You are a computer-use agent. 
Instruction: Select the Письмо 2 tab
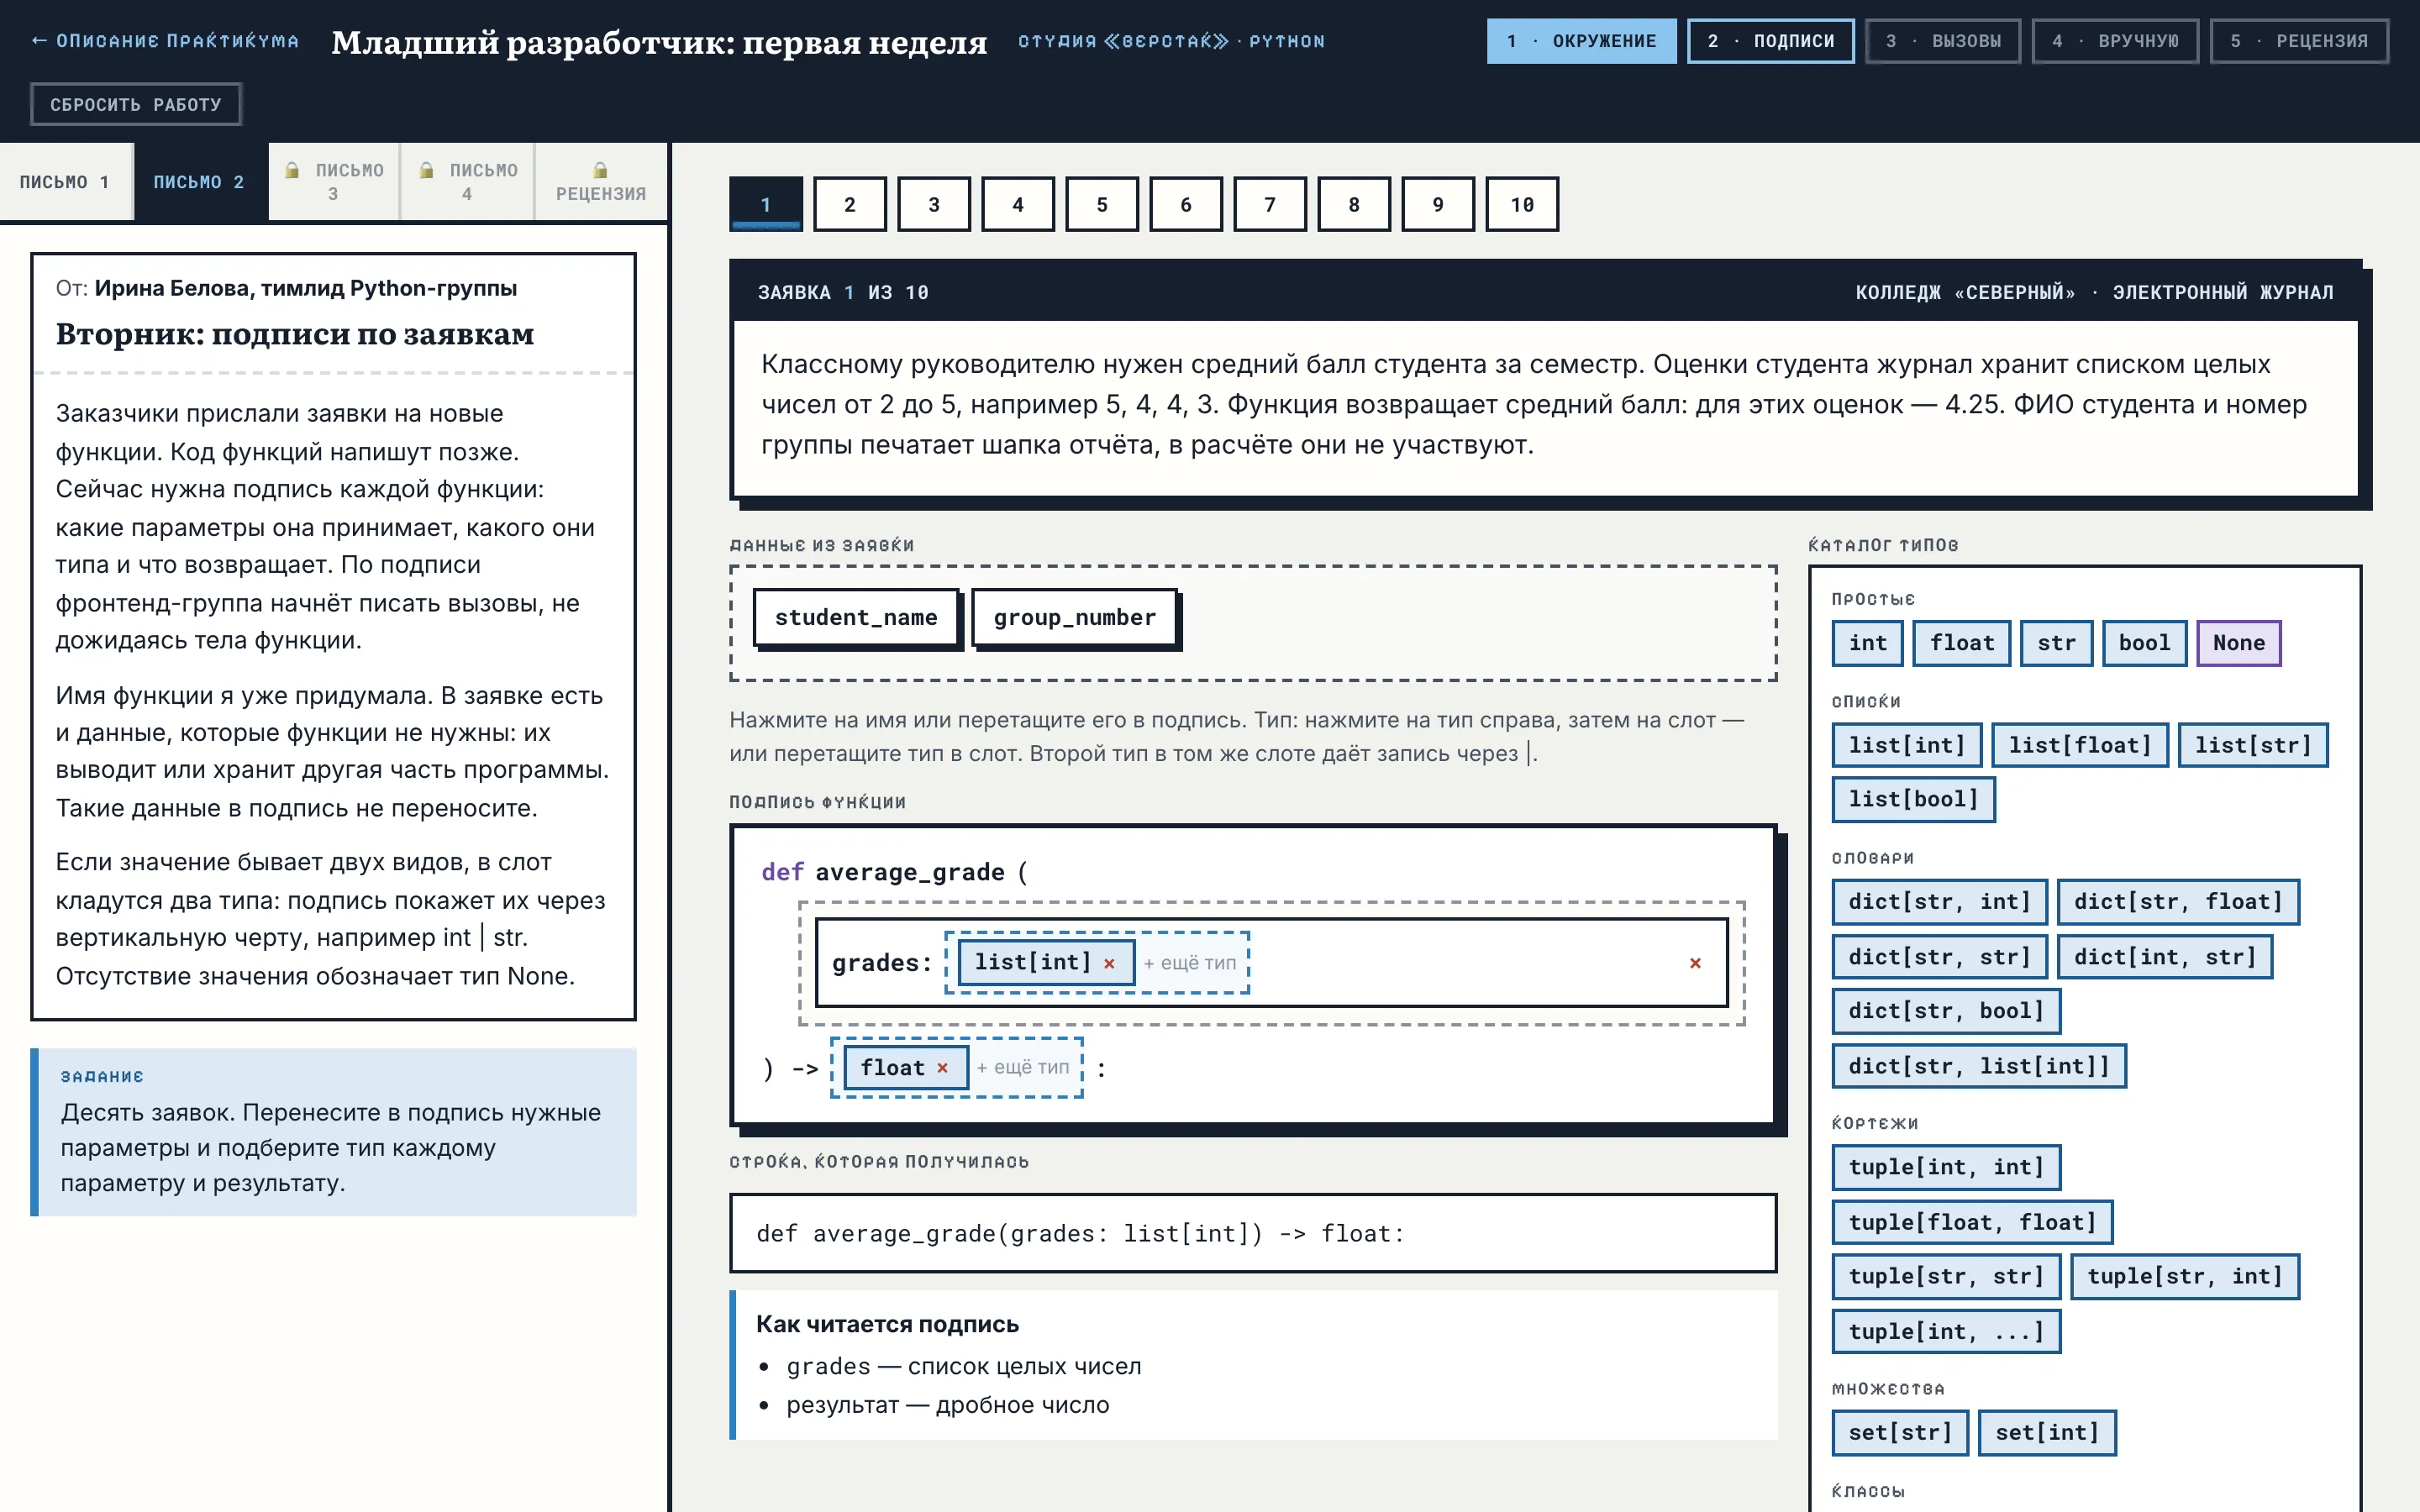(199, 182)
